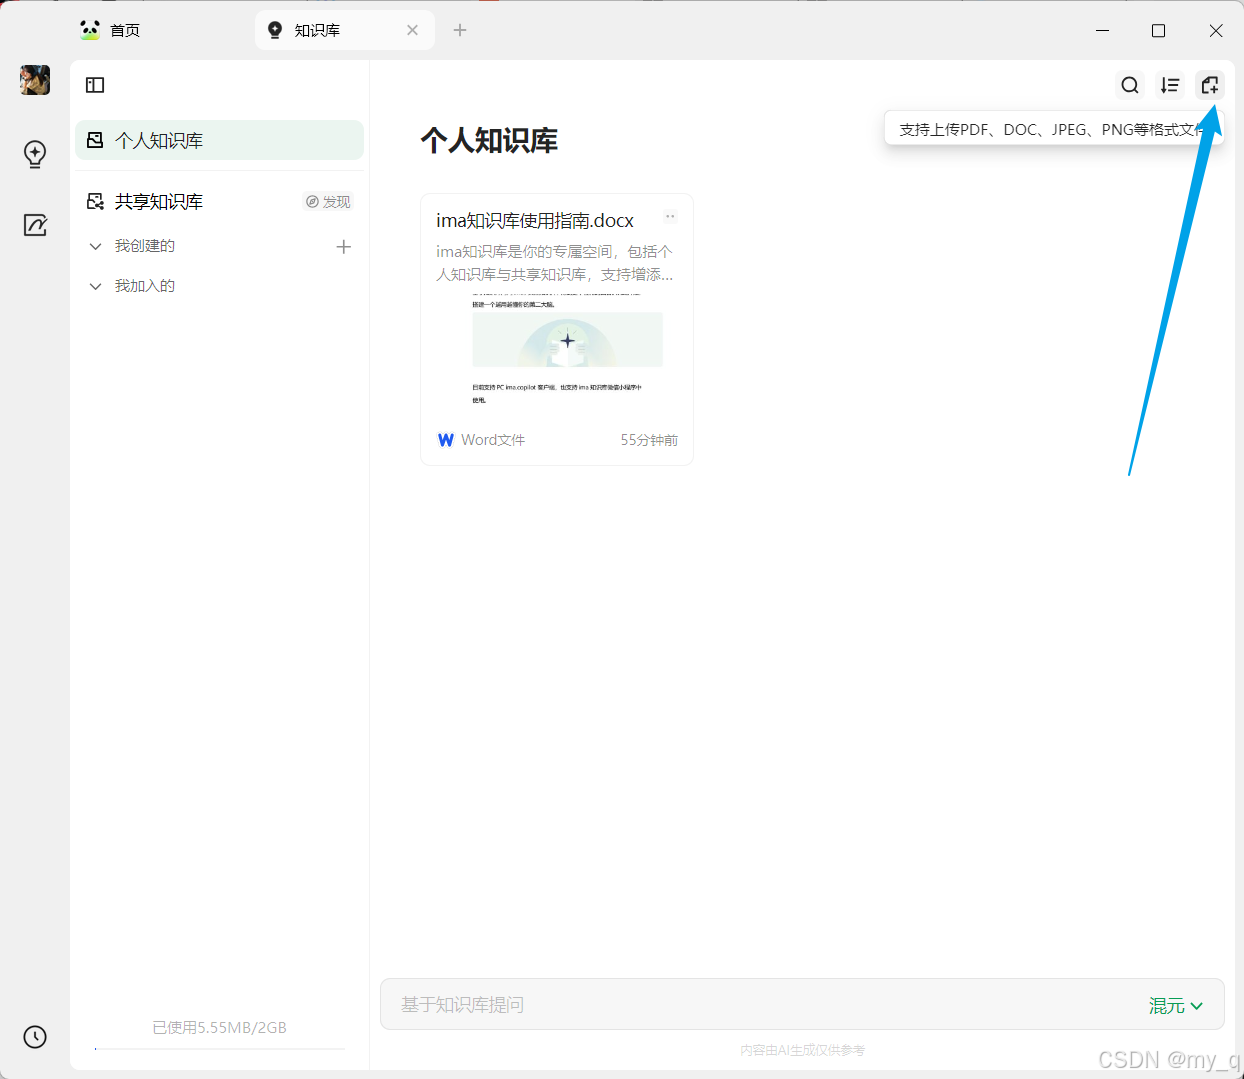Viewport: 1244px width, 1079px height.
Task: Click the panda icon on 首页 tab
Action: [90, 30]
